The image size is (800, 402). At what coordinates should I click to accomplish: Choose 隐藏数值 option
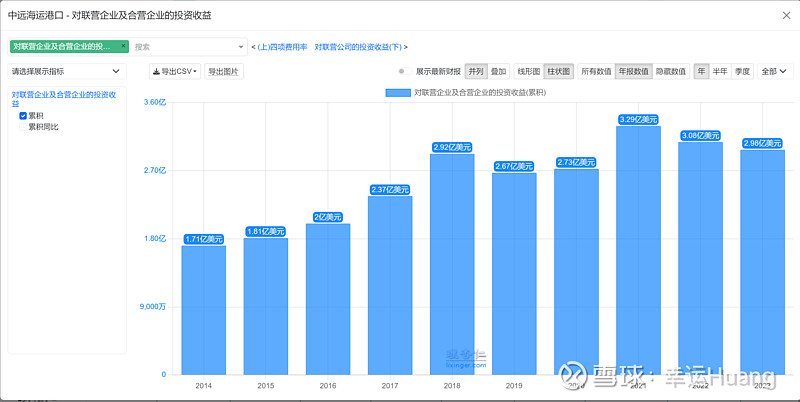[x=670, y=71]
